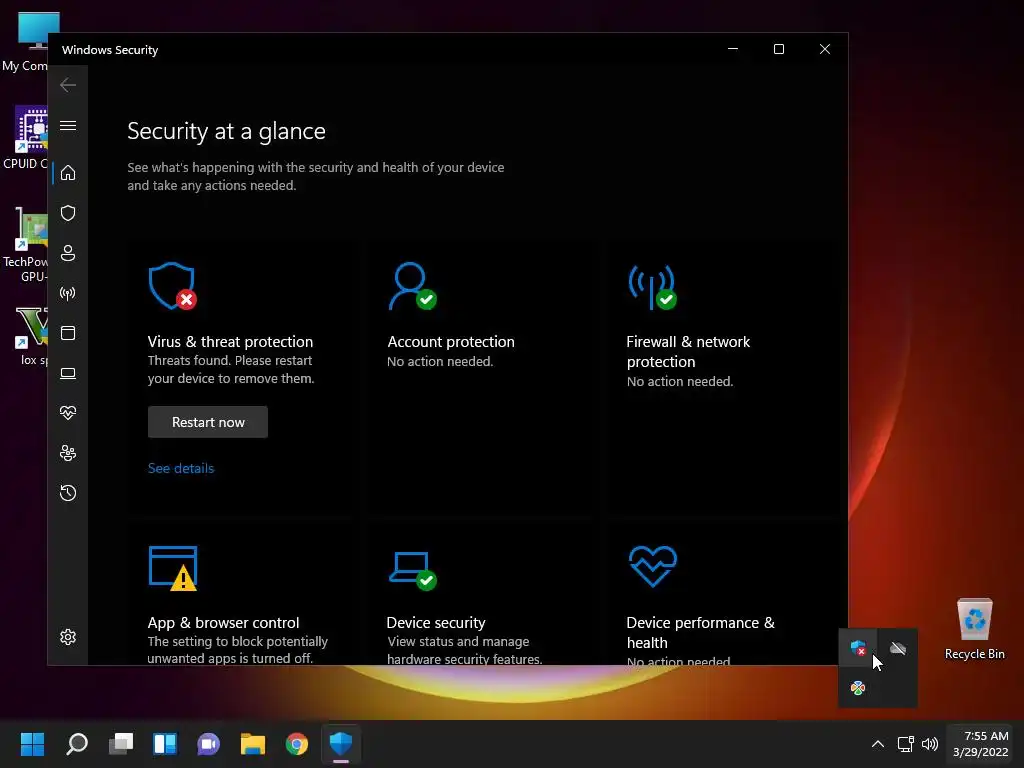Collapse the hidden tray icons chevron
1024x768 pixels.
pos(878,744)
